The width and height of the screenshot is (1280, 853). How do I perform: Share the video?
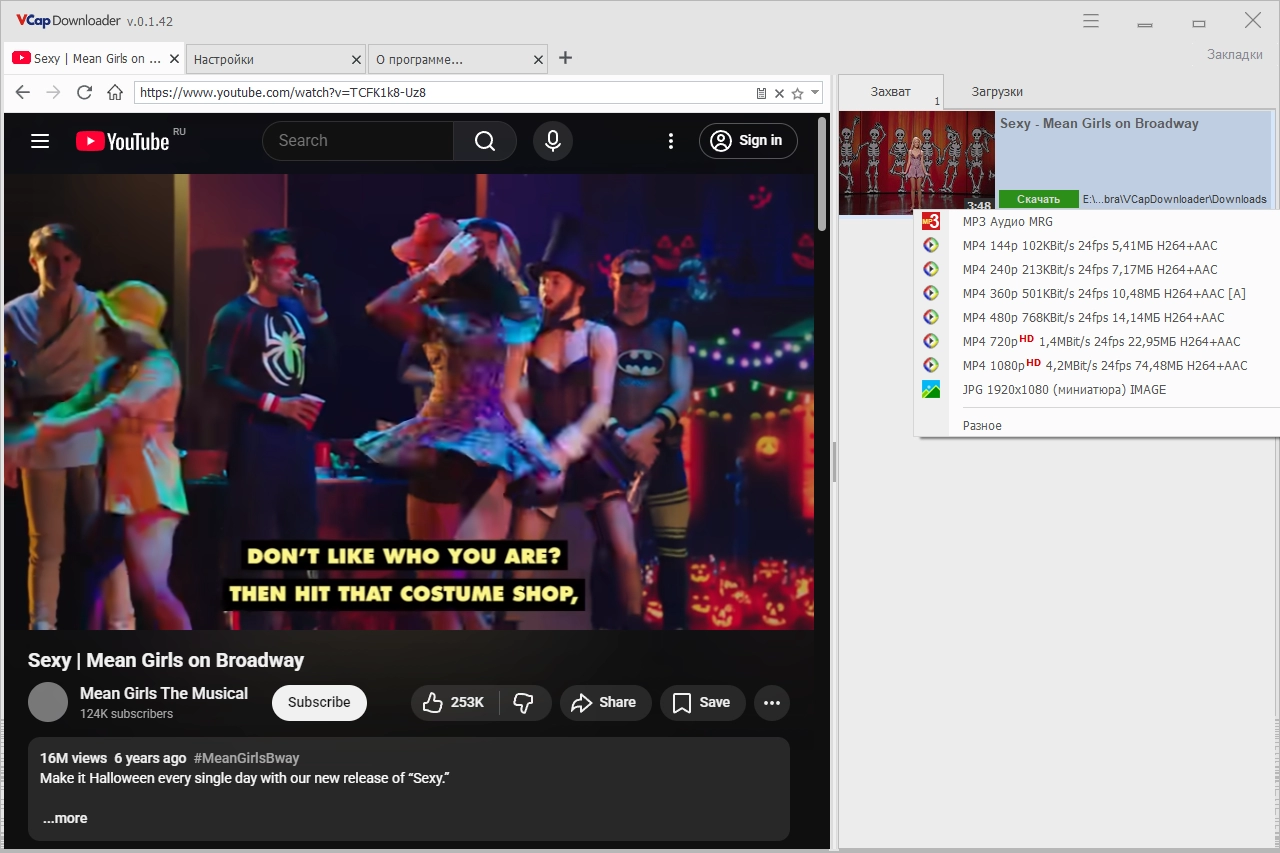pos(605,703)
